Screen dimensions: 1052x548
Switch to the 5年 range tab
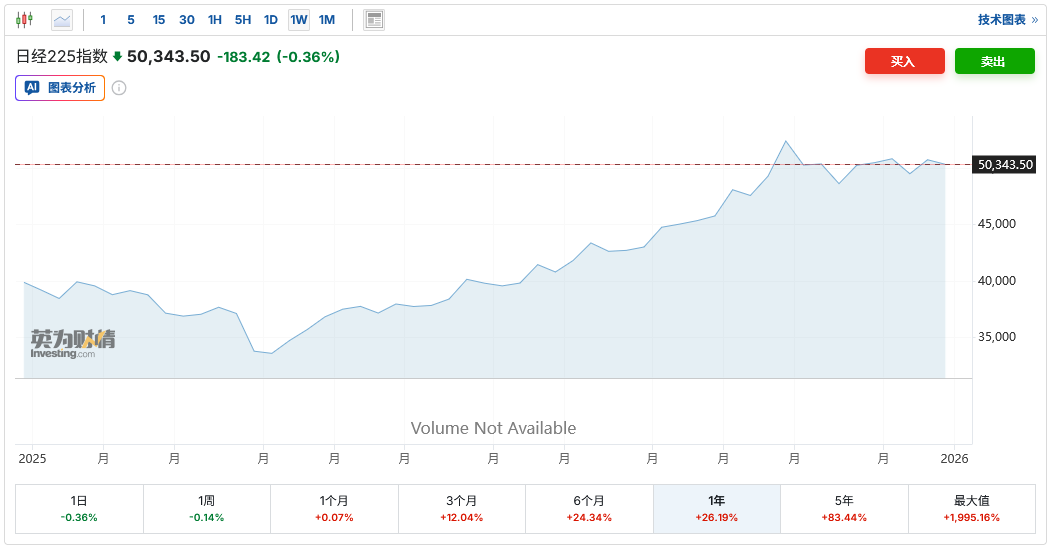(x=844, y=508)
